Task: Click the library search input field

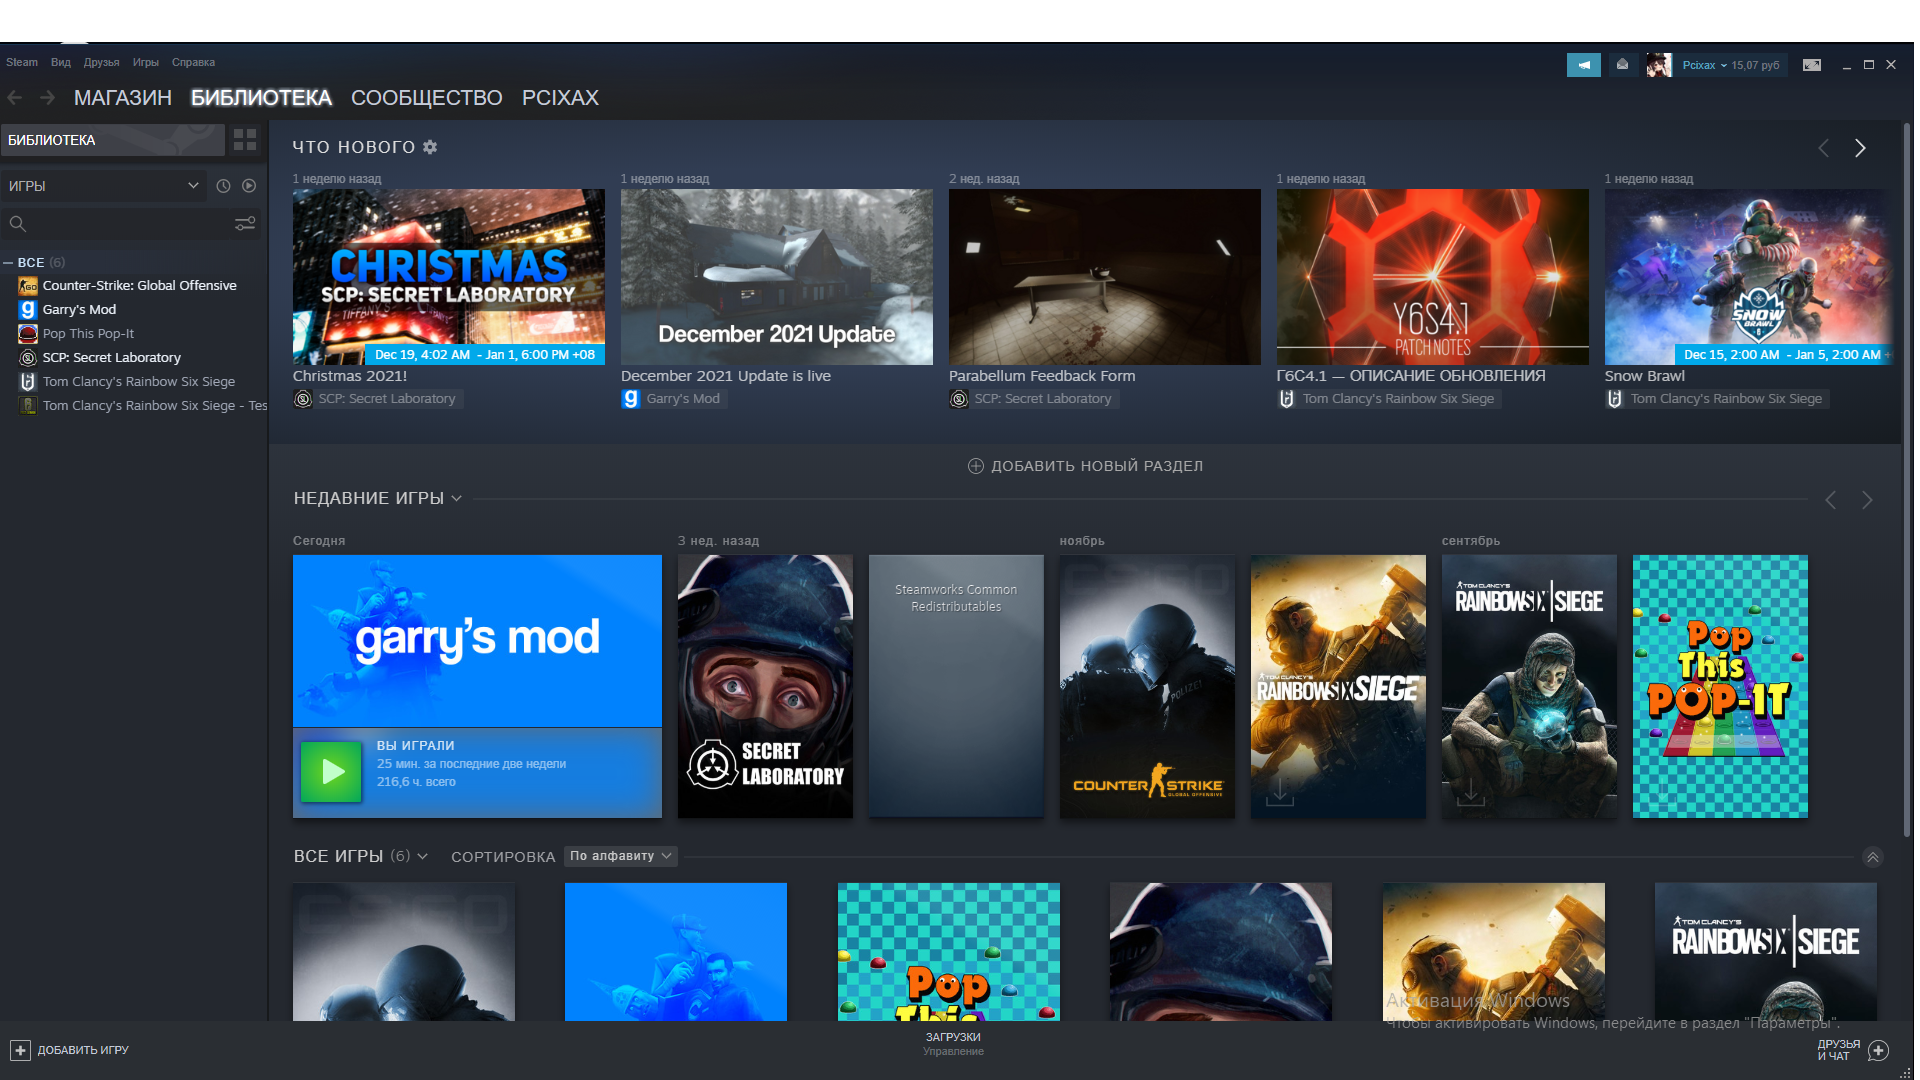Action: tap(130, 224)
